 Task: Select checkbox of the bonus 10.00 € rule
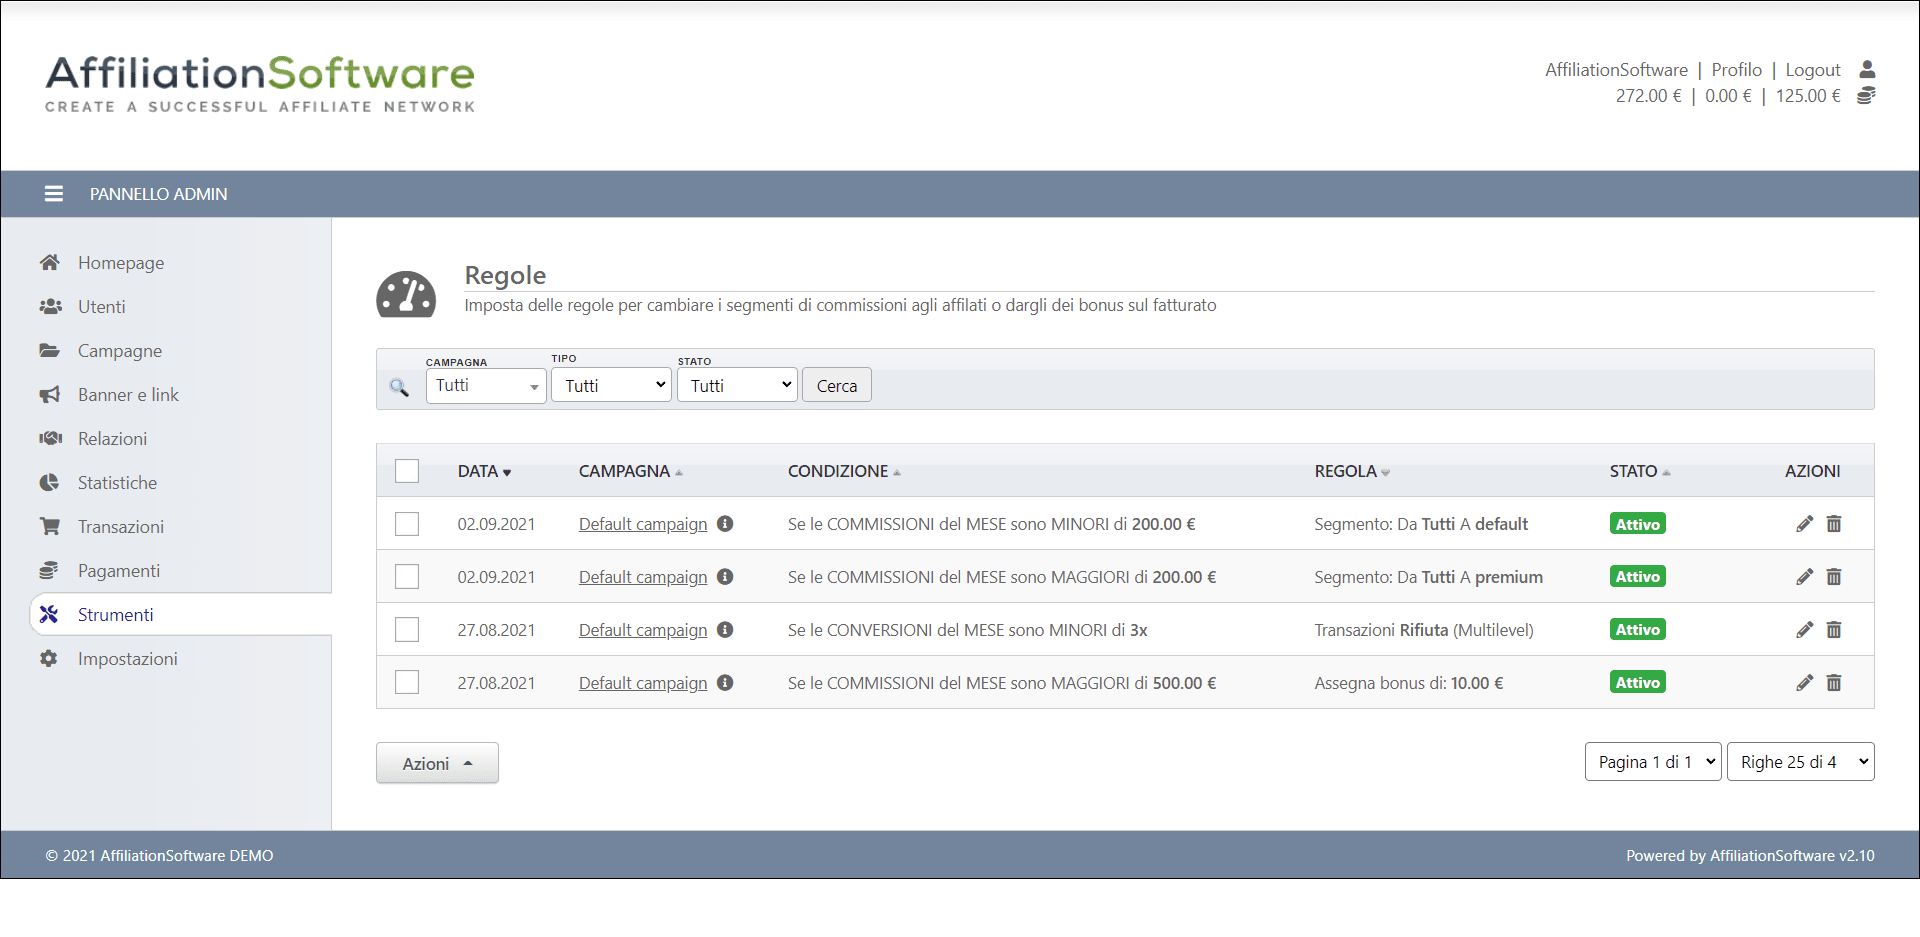click(407, 683)
